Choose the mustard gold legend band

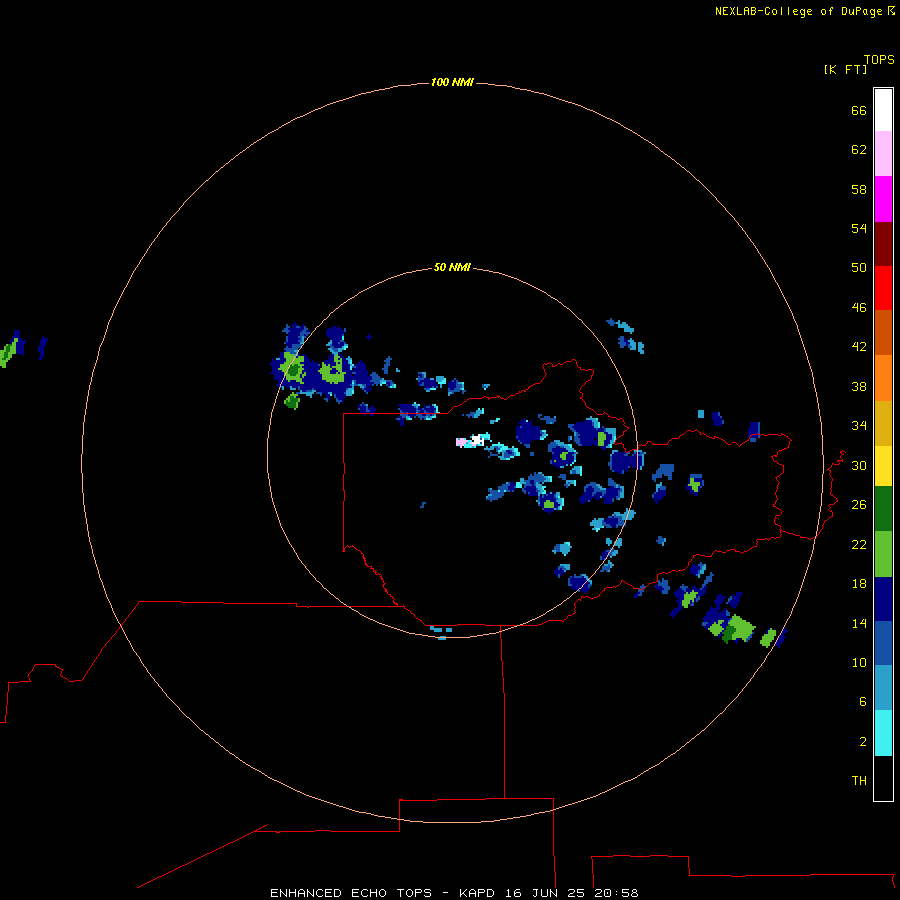click(x=883, y=423)
